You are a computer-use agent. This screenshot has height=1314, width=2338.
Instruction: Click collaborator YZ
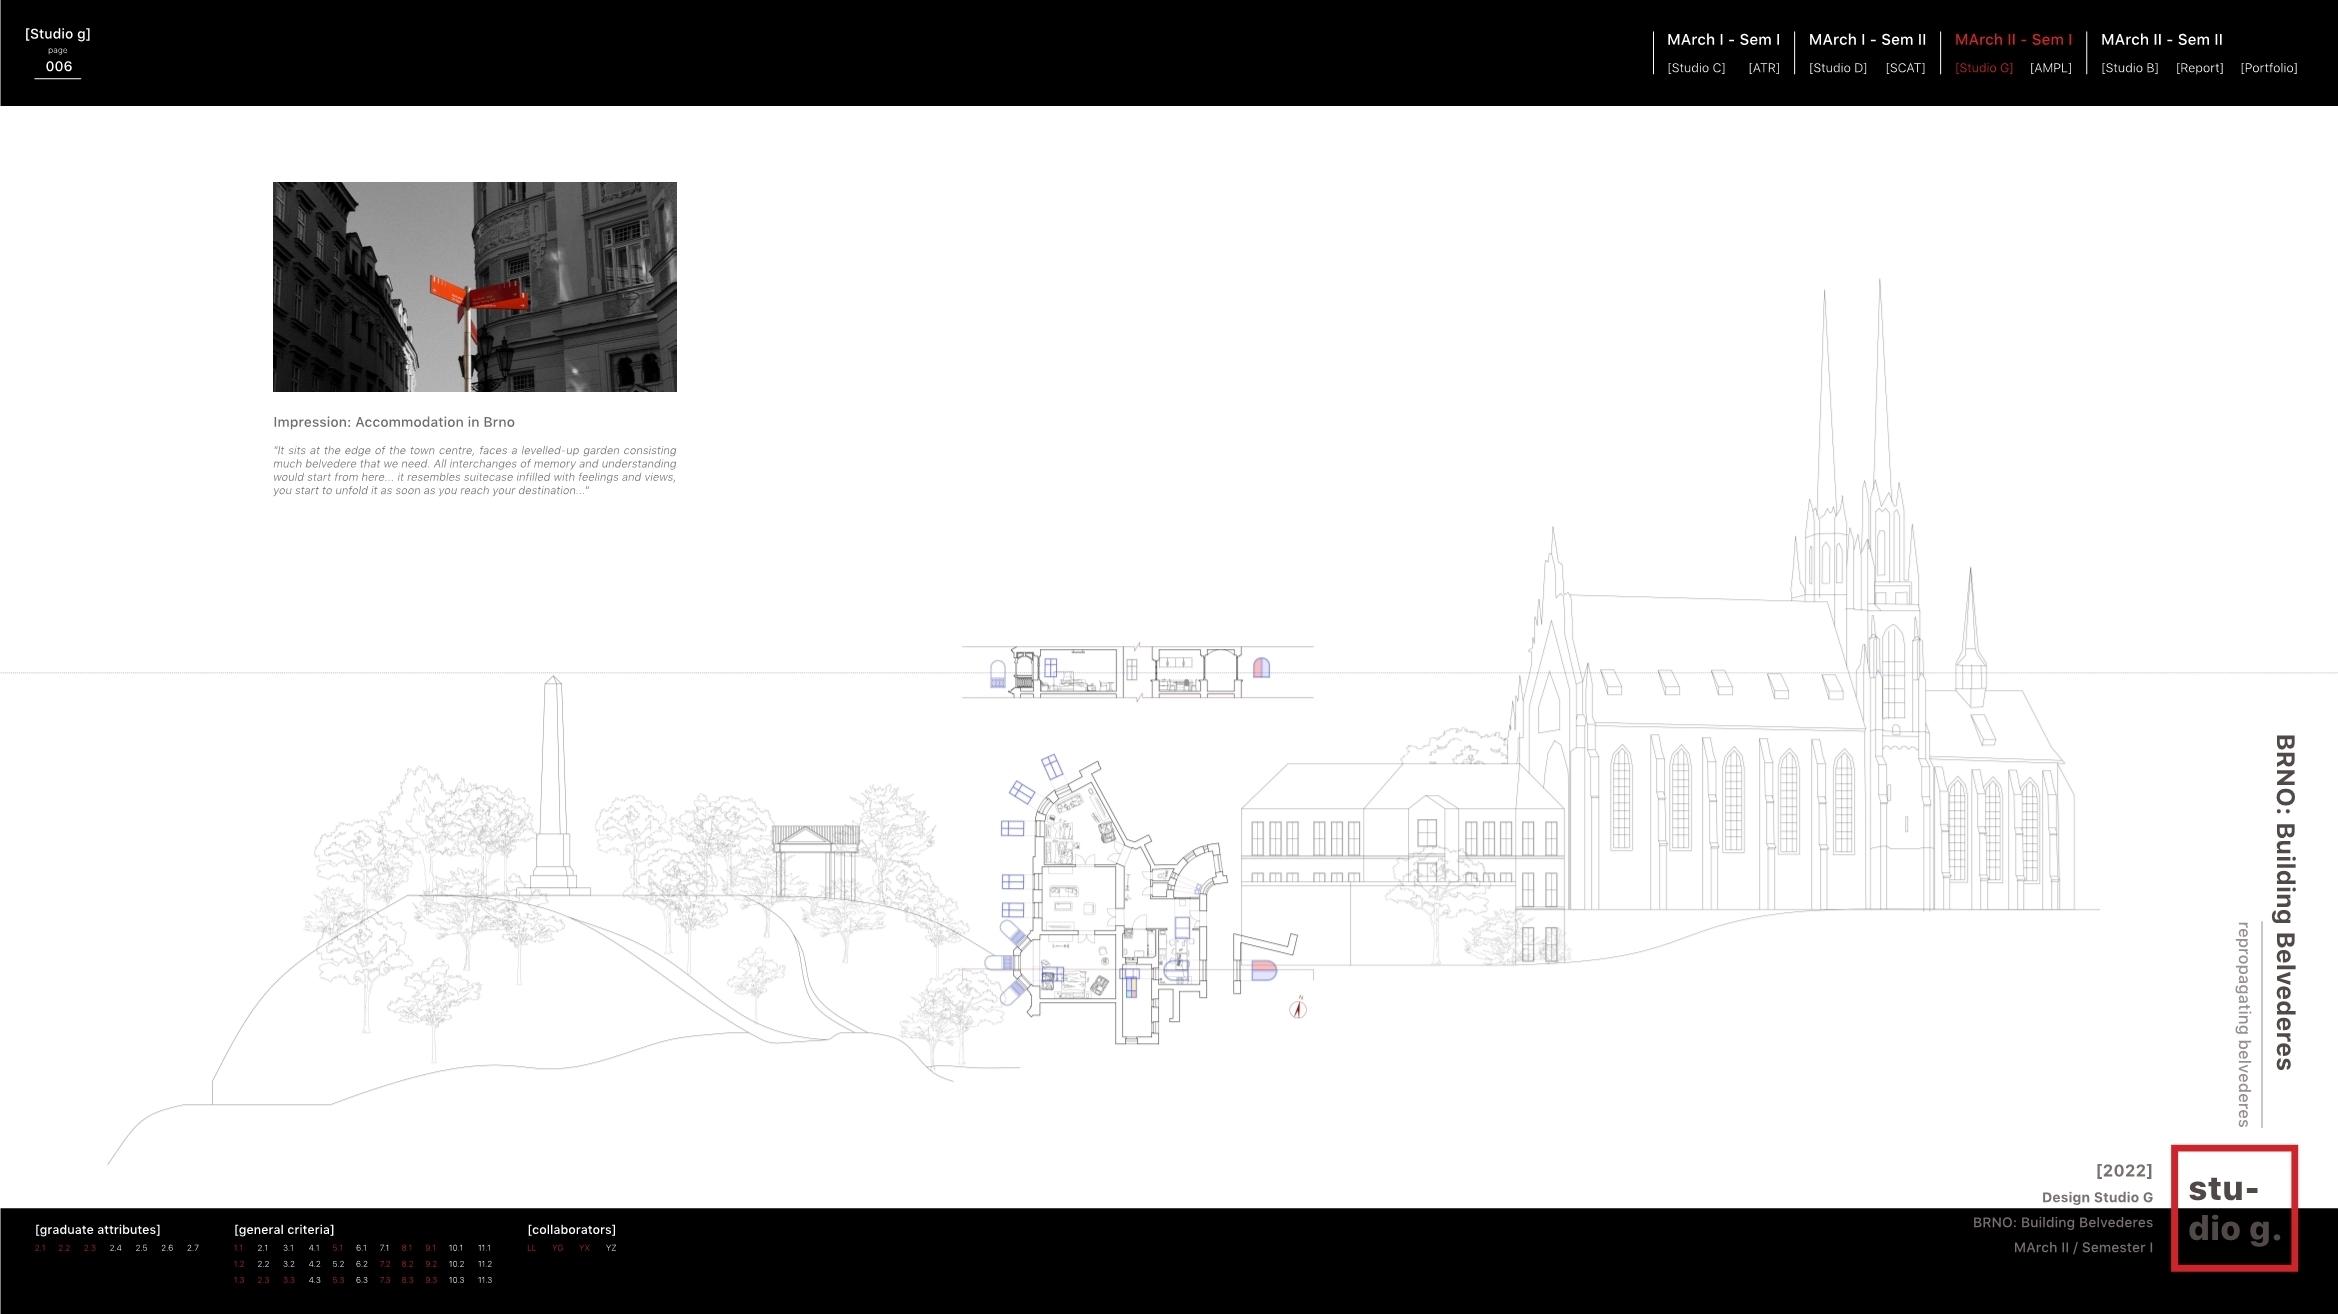(x=611, y=1248)
